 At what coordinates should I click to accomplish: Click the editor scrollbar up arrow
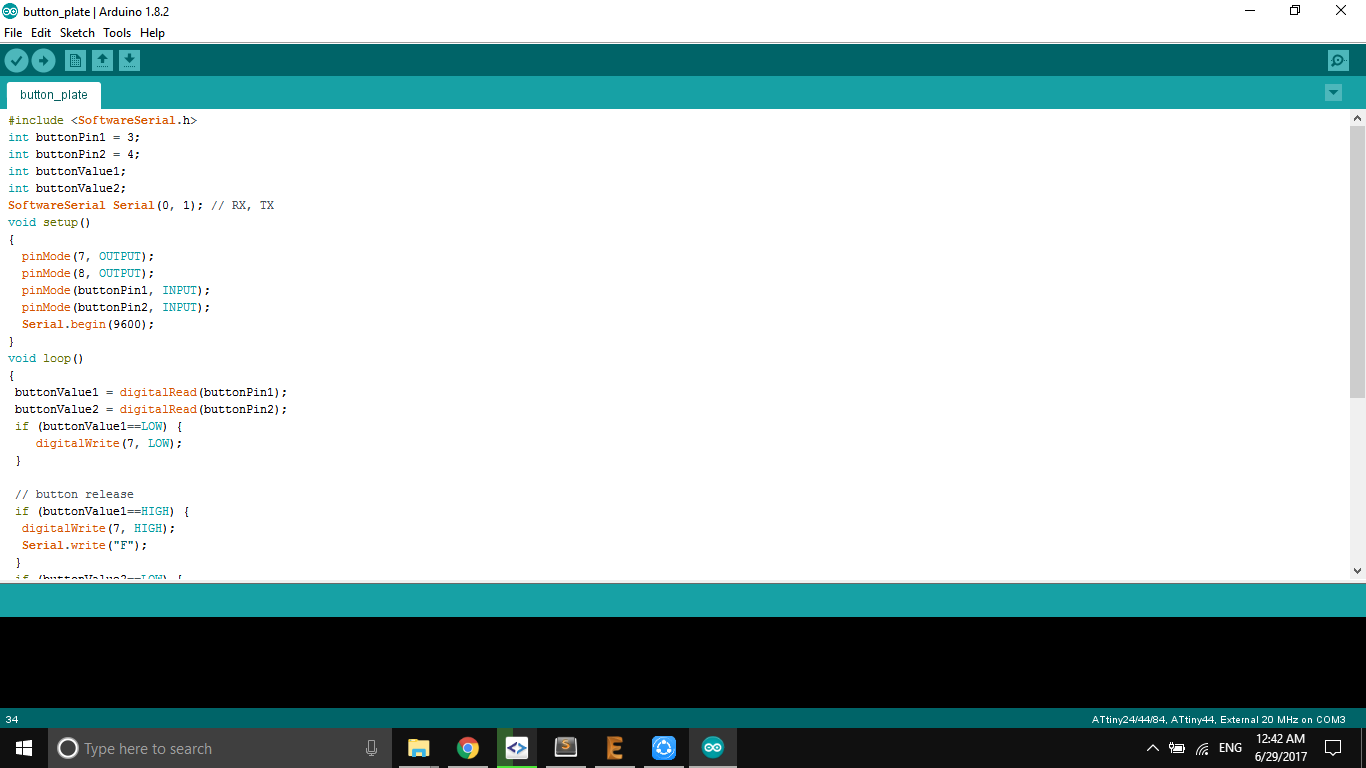click(1357, 118)
